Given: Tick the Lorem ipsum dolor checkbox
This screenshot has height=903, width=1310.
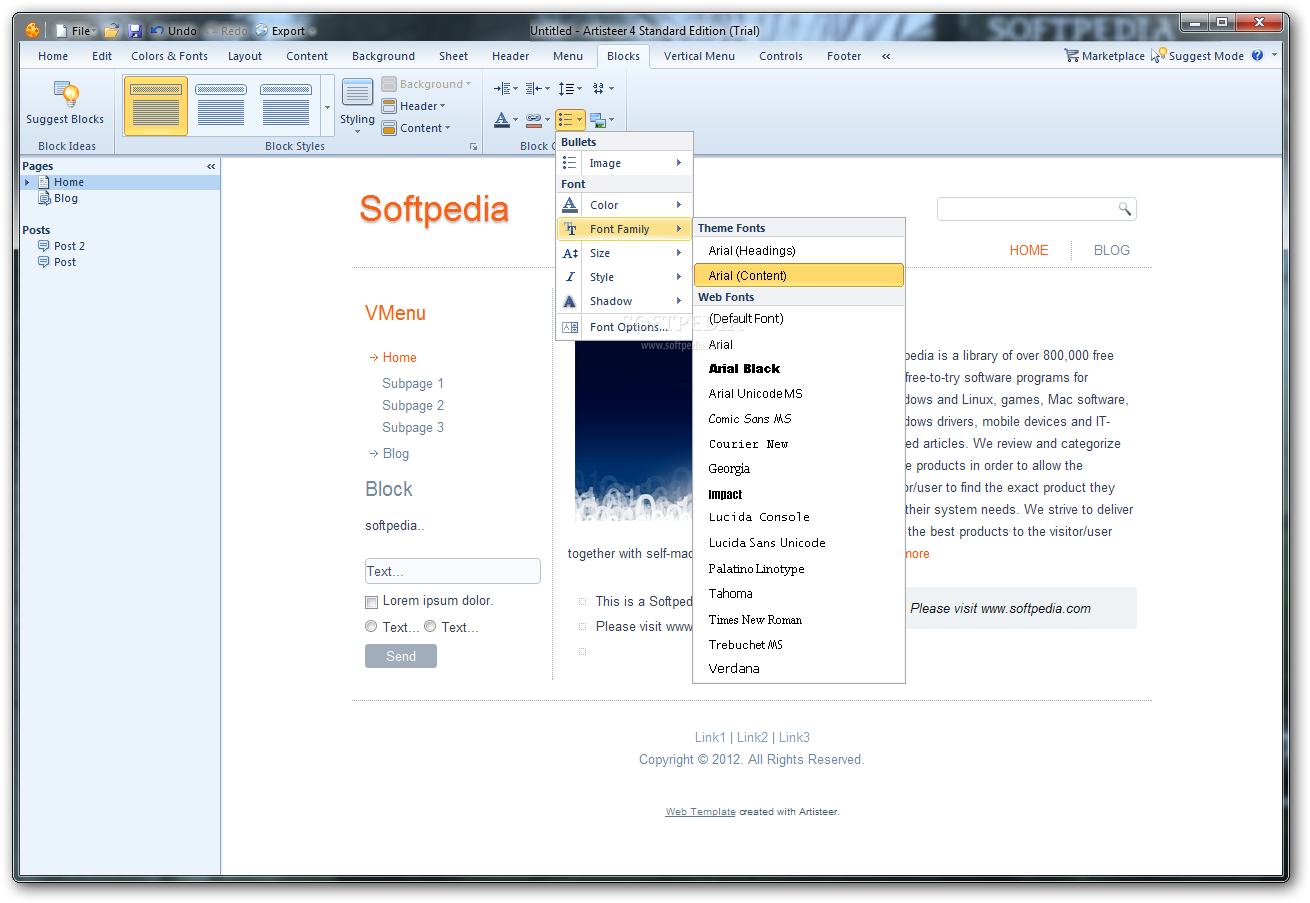Looking at the screenshot, I should click(x=371, y=602).
